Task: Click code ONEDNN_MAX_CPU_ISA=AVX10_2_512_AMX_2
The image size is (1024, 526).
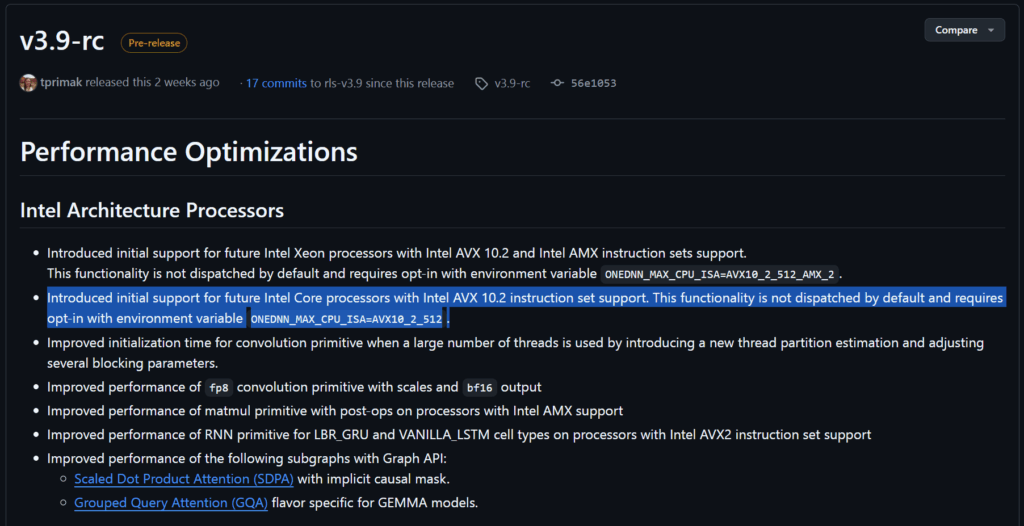Action: [x=720, y=274]
